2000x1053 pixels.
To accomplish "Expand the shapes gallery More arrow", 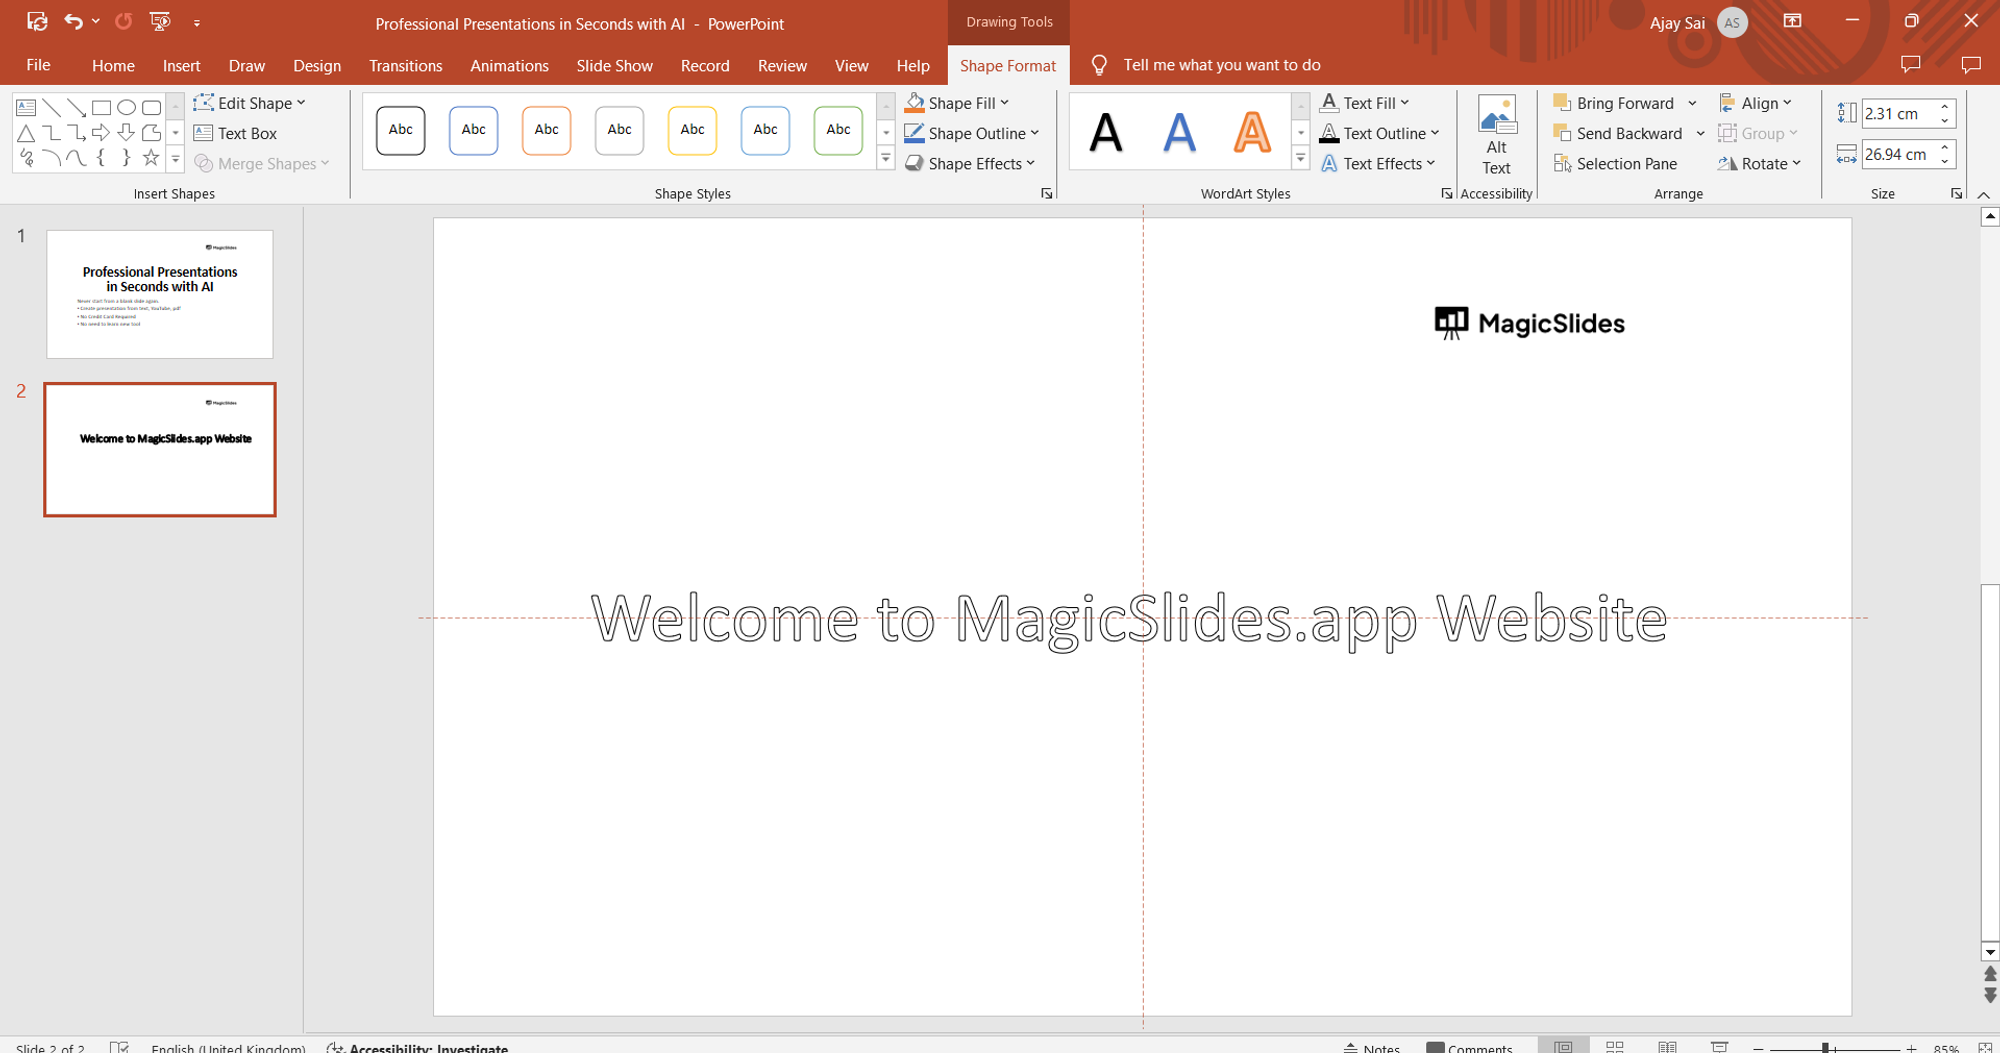I will click(175, 158).
